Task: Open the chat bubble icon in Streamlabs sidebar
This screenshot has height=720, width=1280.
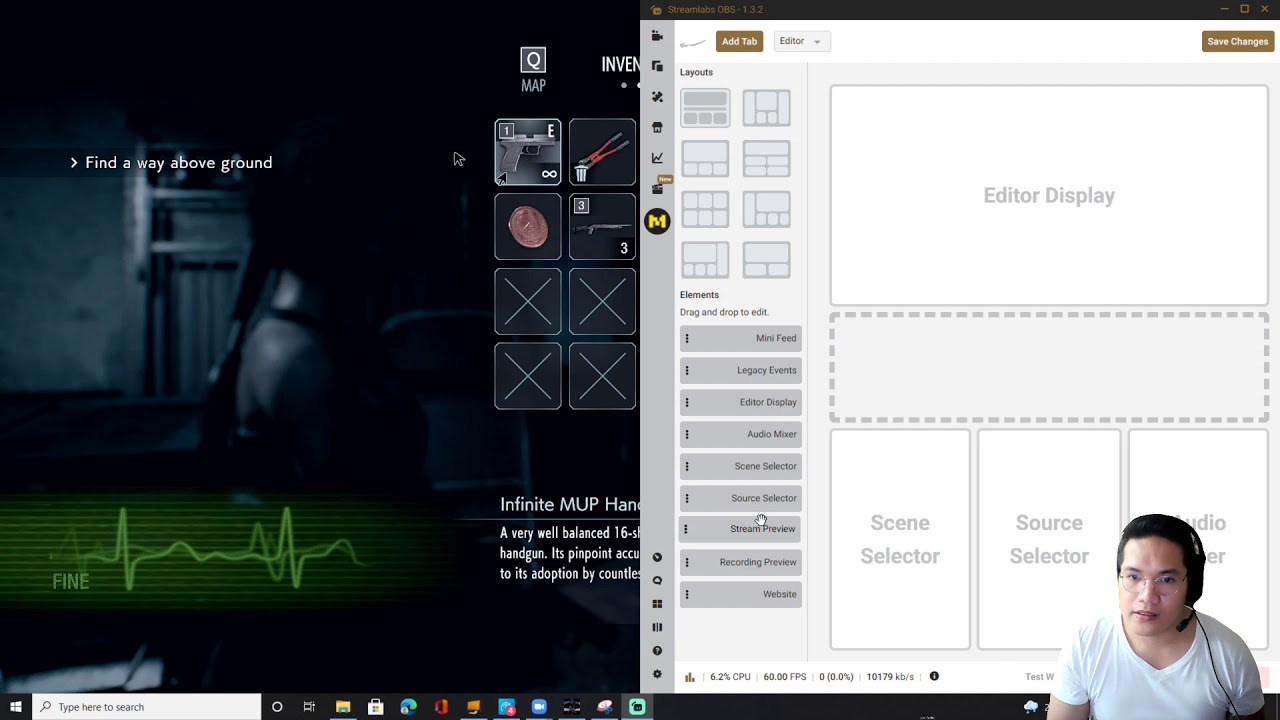Action: click(x=657, y=581)
